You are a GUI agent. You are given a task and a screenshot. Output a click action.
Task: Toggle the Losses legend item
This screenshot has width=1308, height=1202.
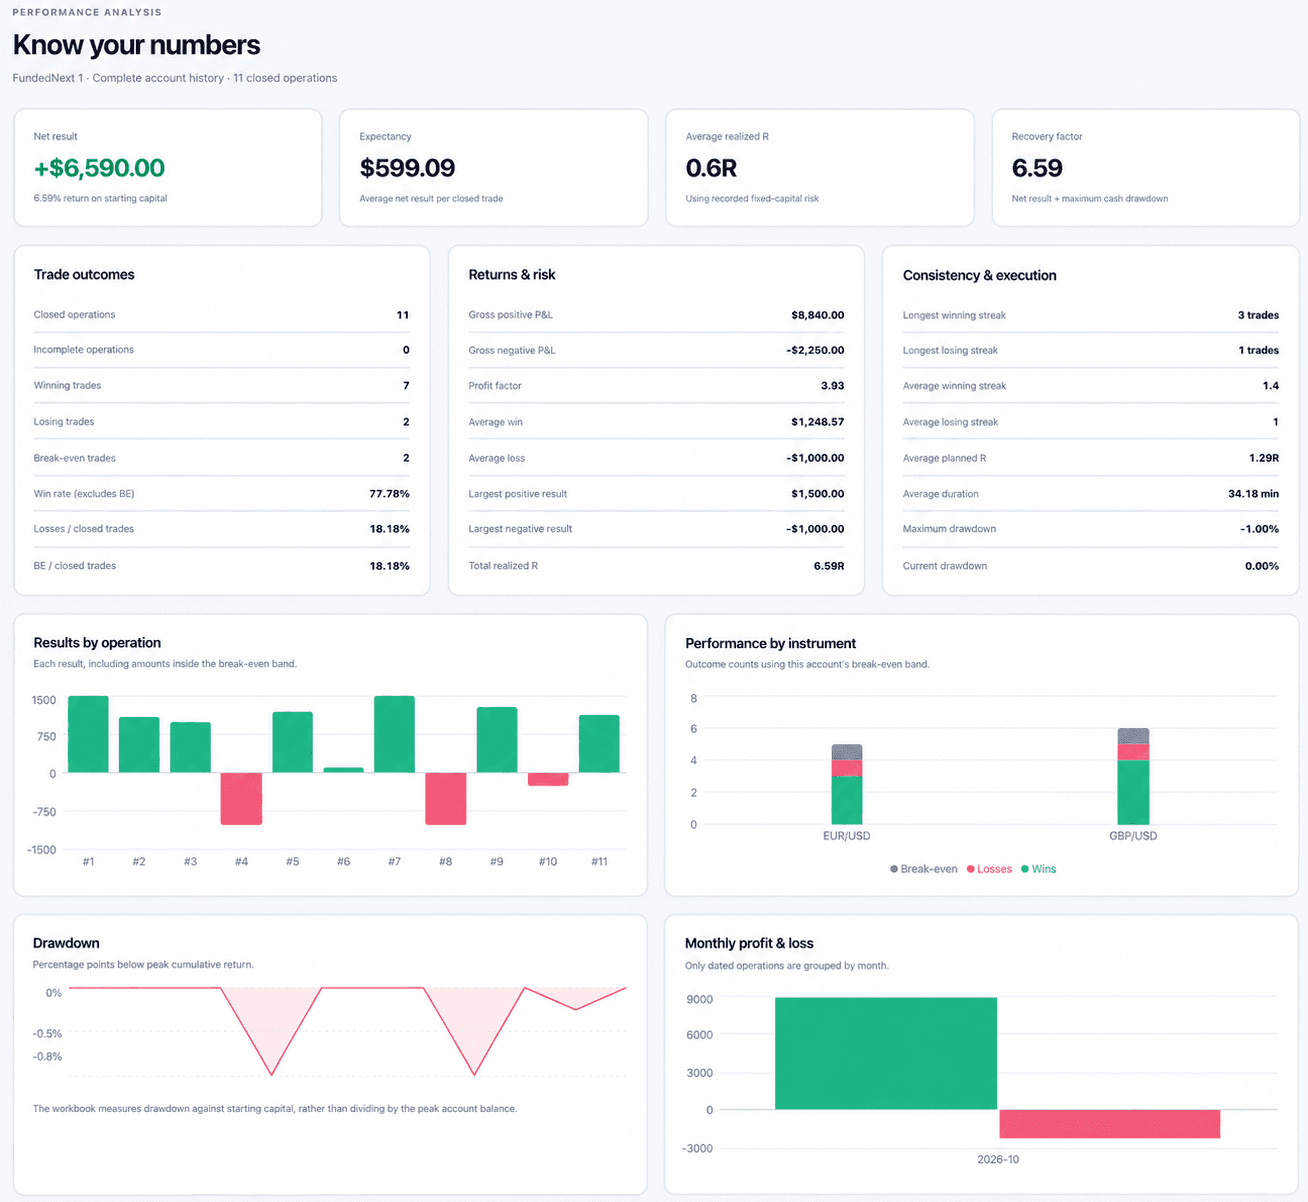(x=990, y=869)
